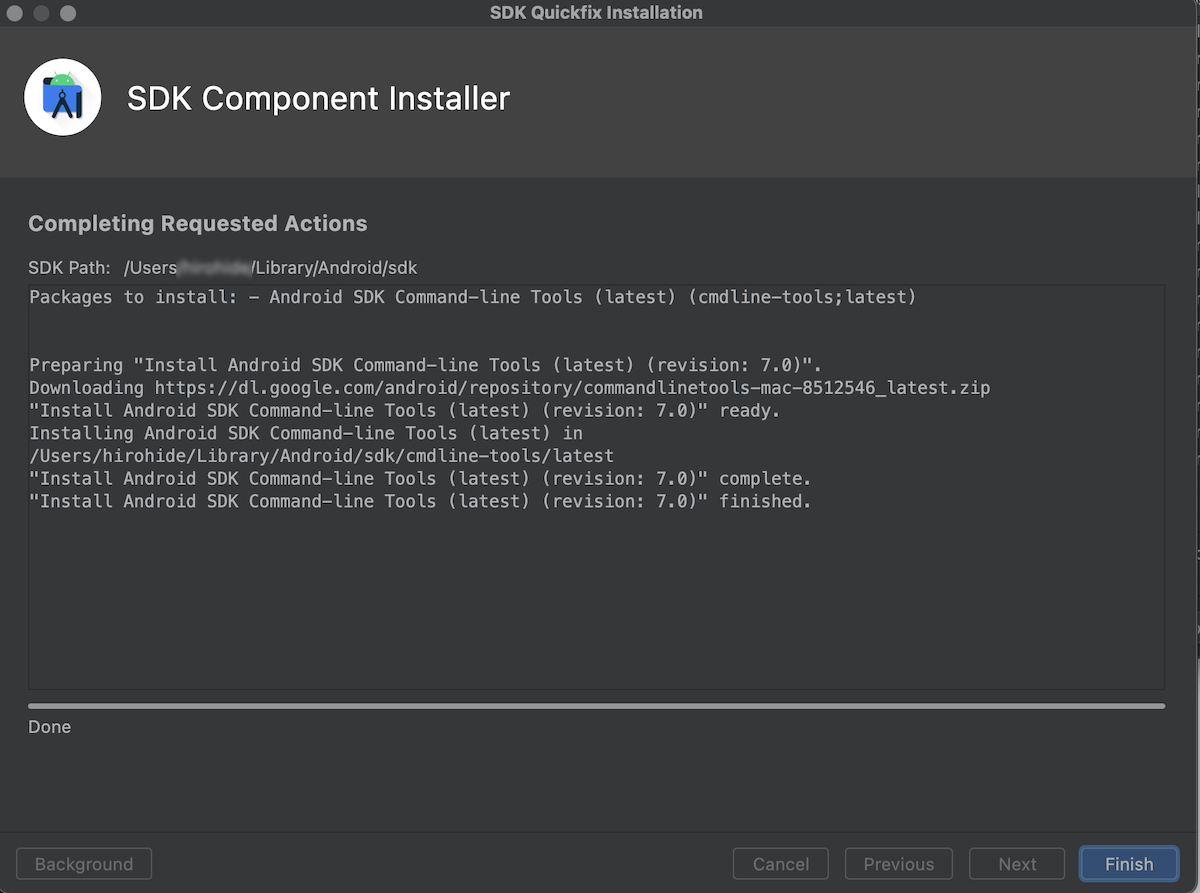
Task: Click the 'Installing Android SDK Command-line Tools' line
Action: pos(306,433)
